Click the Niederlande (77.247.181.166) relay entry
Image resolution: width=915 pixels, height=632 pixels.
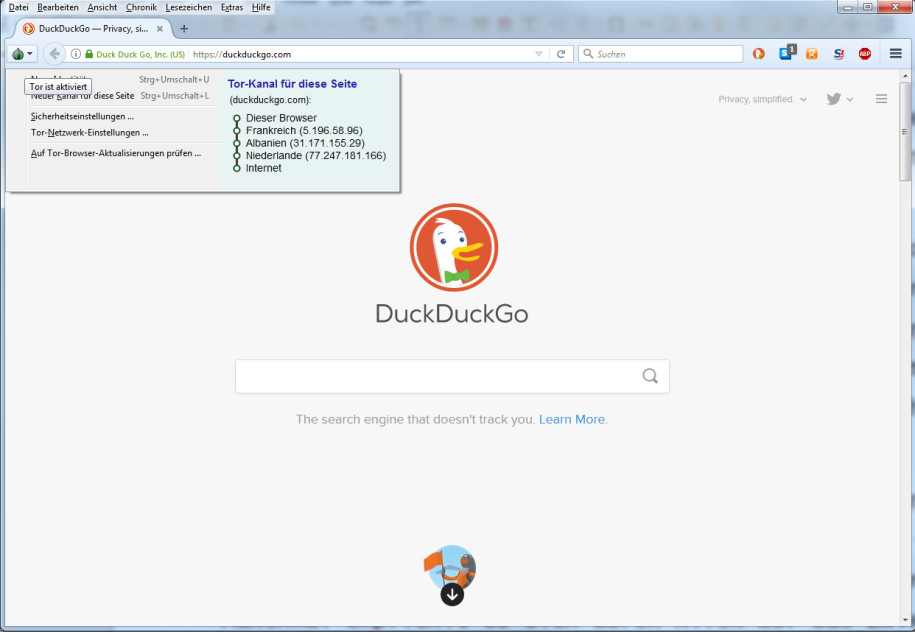pyautogui.click(x=316, y=156)
